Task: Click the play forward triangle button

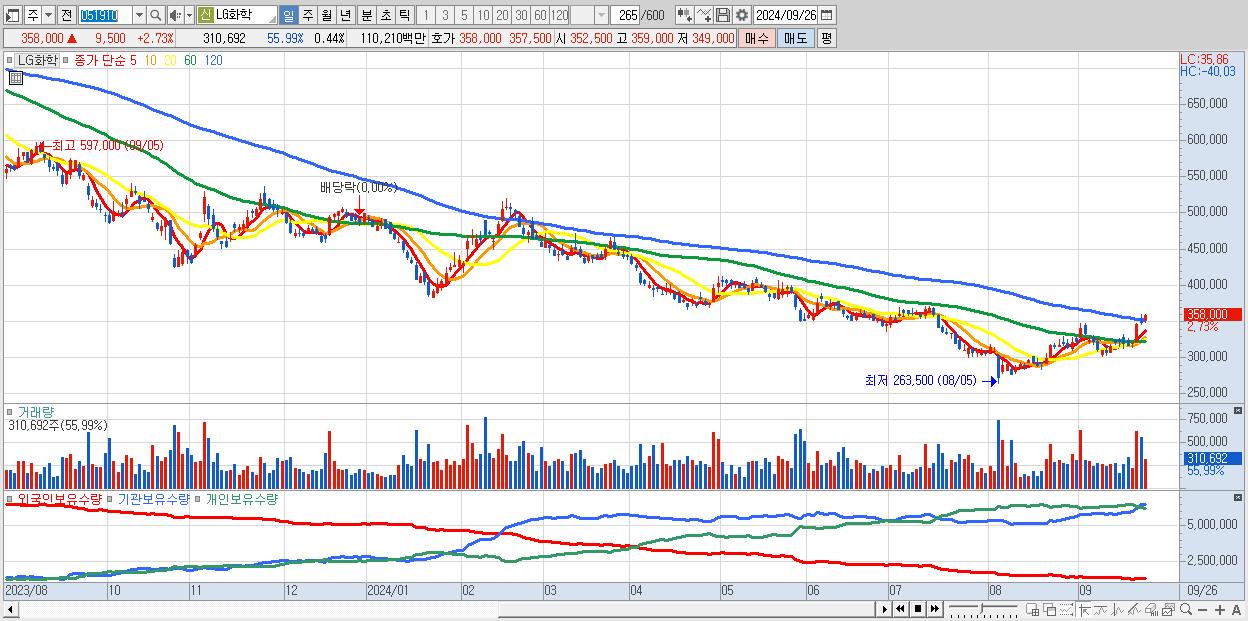Action: pos(885,609)
